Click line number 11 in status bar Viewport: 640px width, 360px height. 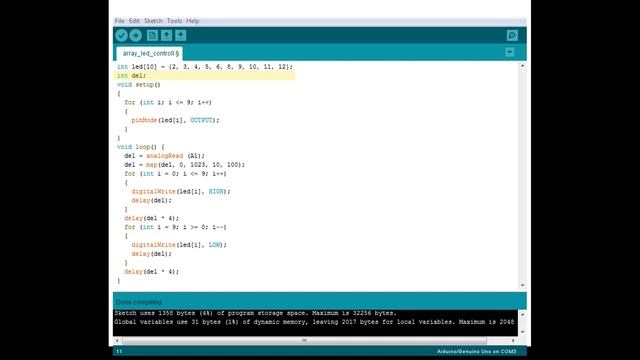[x=119, y=351]
